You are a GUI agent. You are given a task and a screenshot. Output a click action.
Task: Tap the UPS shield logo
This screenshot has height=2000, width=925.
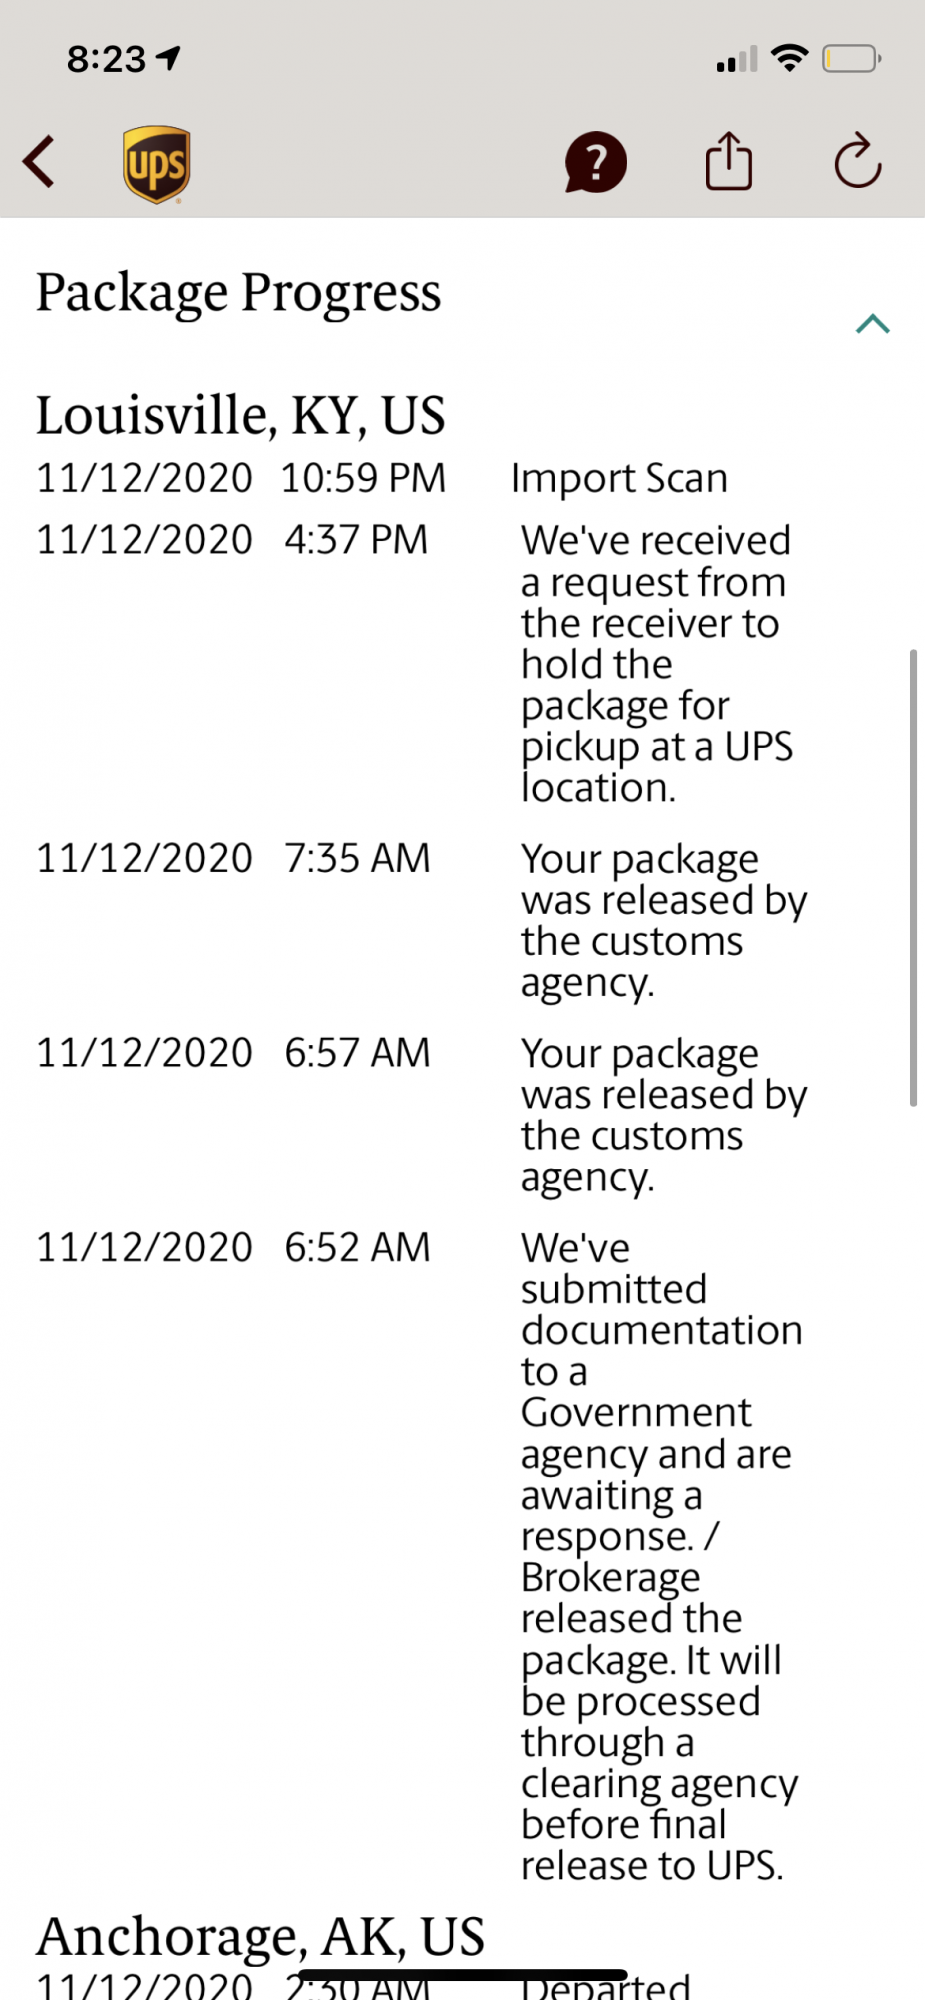pyautogui.click(x=157, y=164)
